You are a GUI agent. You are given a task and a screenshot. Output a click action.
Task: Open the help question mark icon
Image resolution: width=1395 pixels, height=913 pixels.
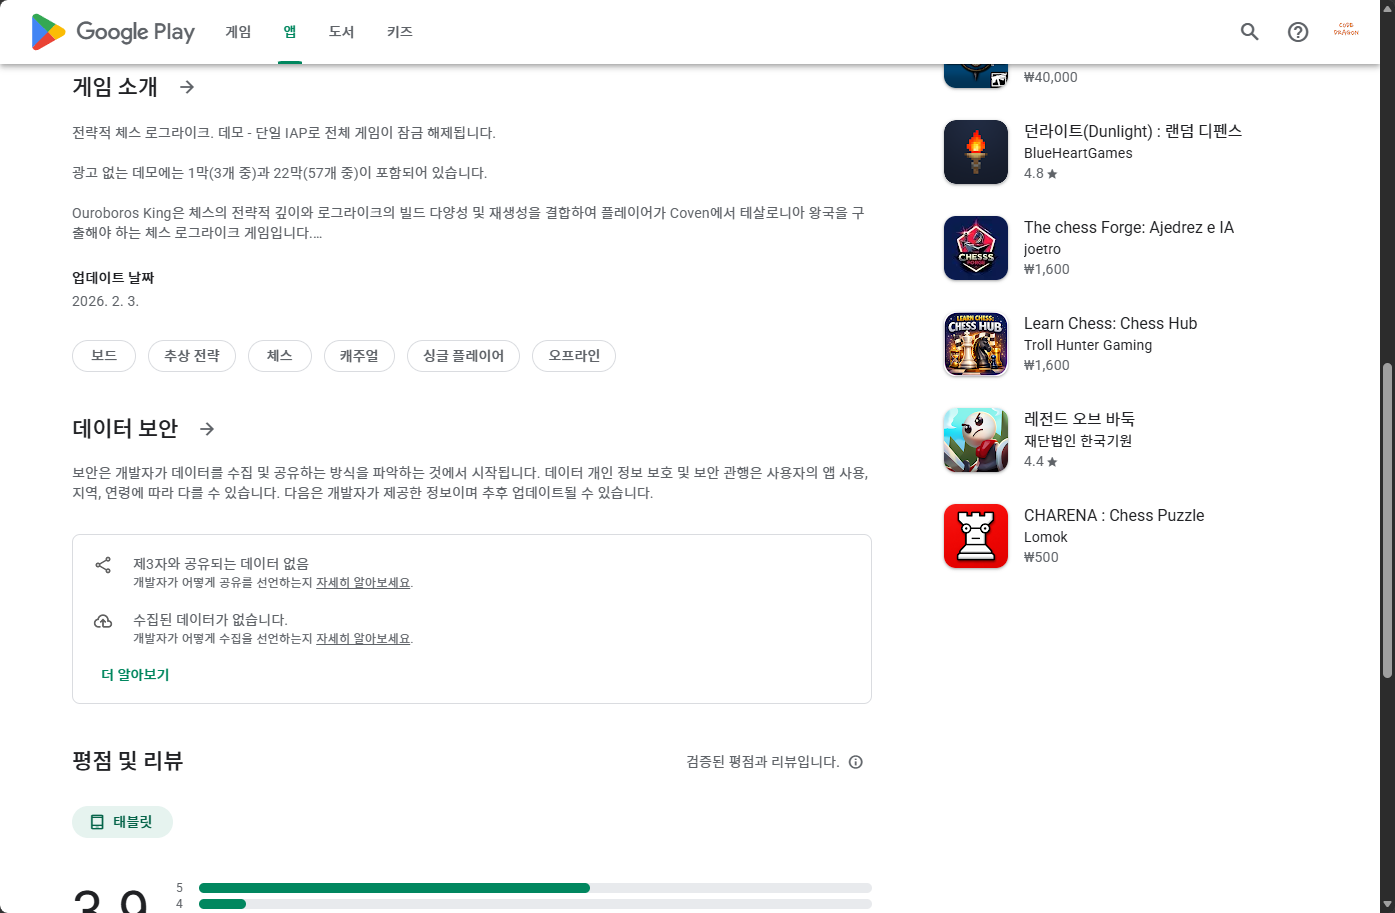click(1298, 32)
